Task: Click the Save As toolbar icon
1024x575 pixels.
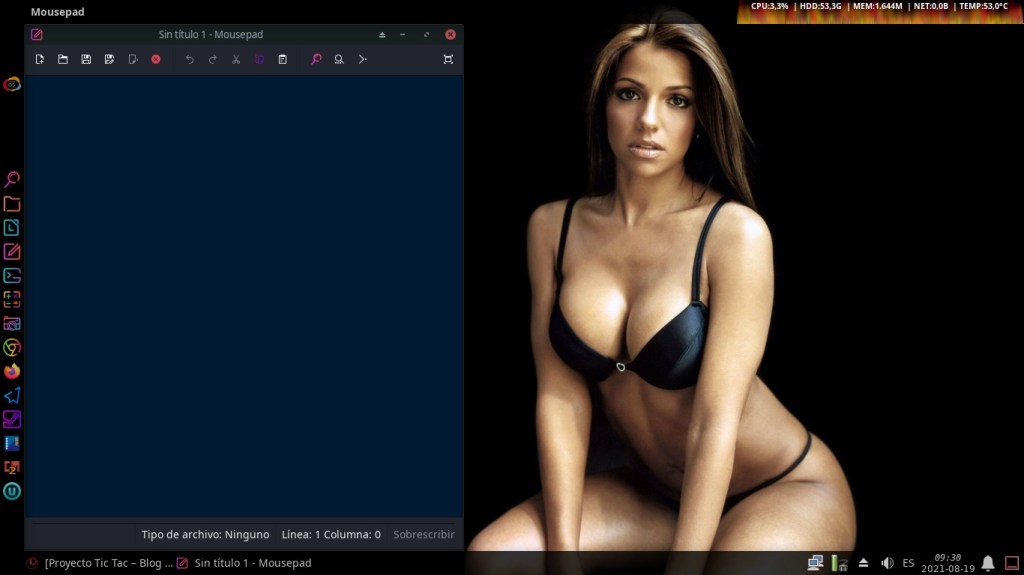Action: coord(109,60)
